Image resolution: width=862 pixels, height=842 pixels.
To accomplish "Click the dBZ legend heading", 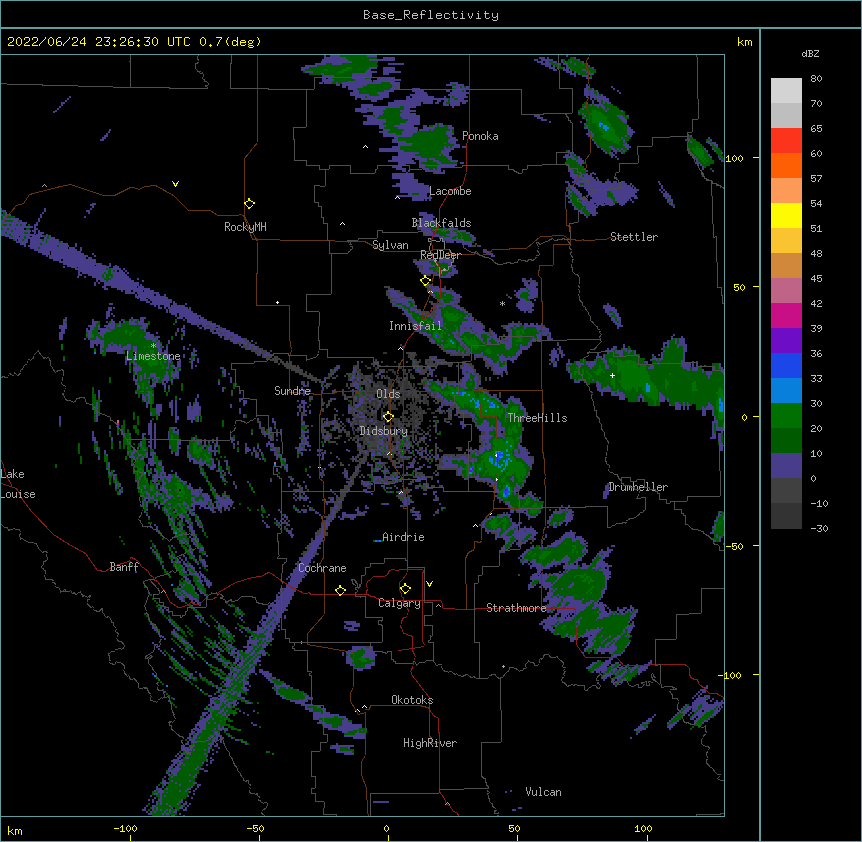I will (810, 54).
